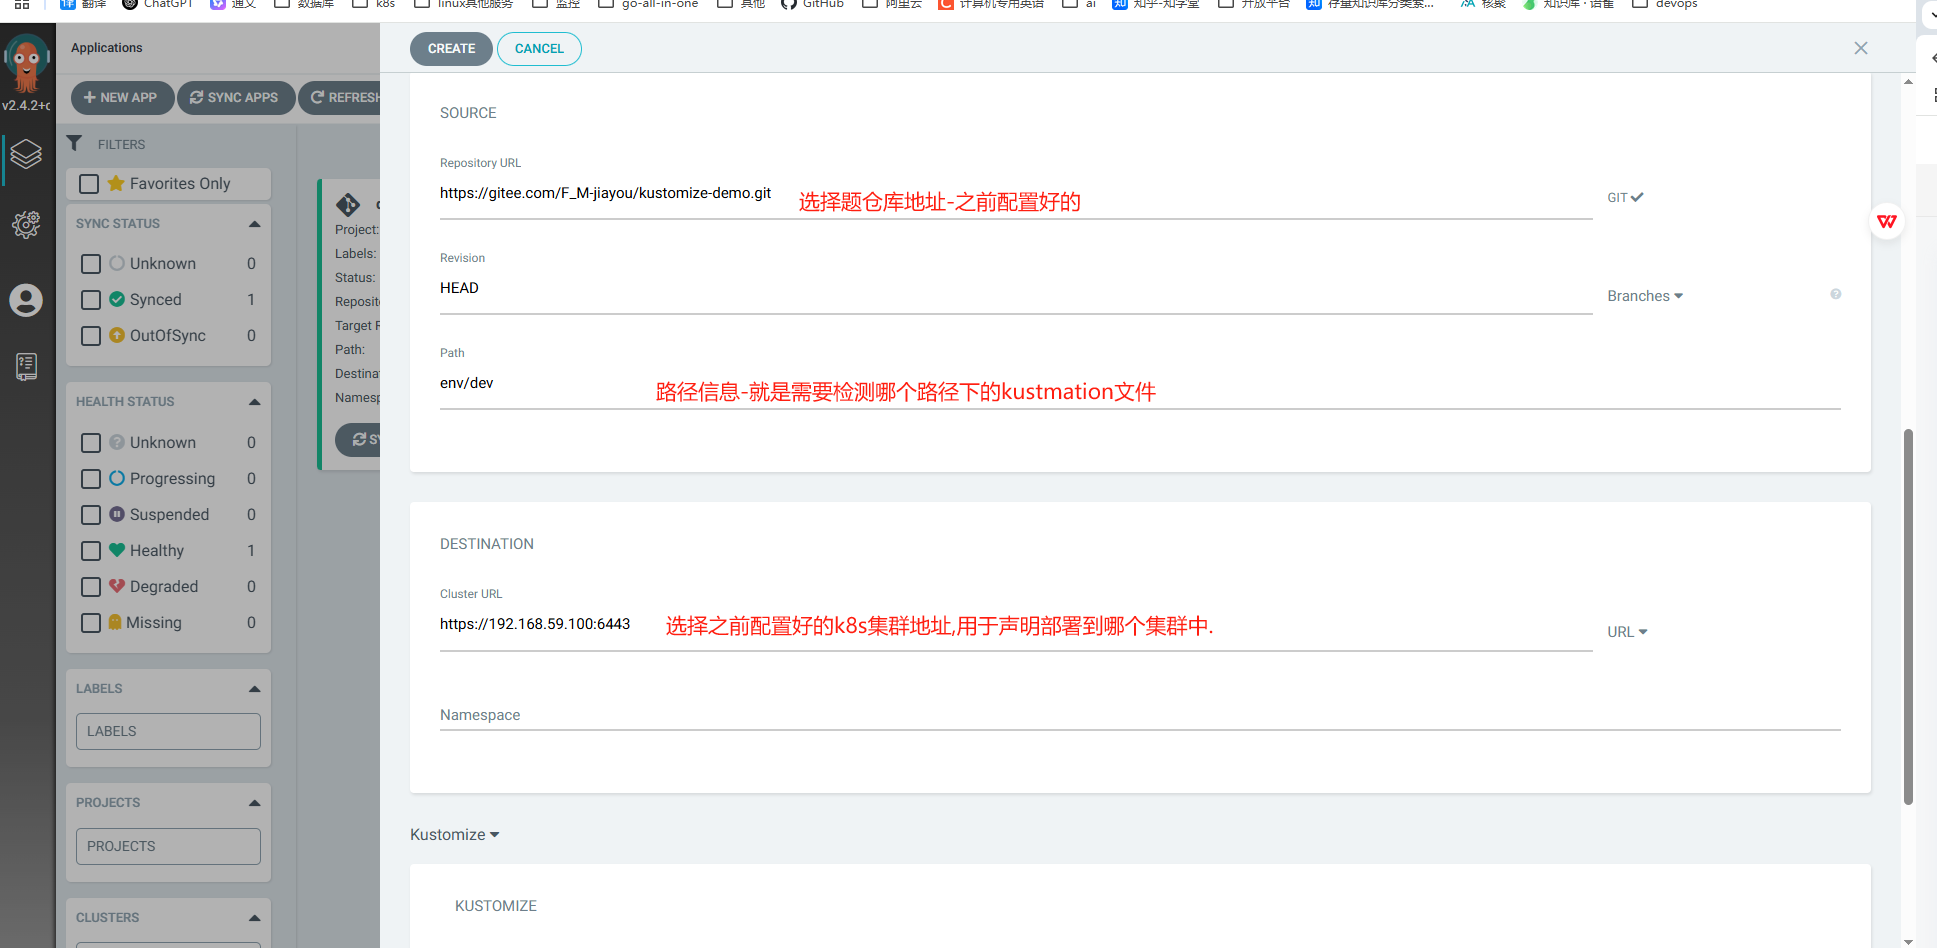Open the Kustomize tool type dropdown
This screenshot has height=948, width=1937.
tap(454, 835)
